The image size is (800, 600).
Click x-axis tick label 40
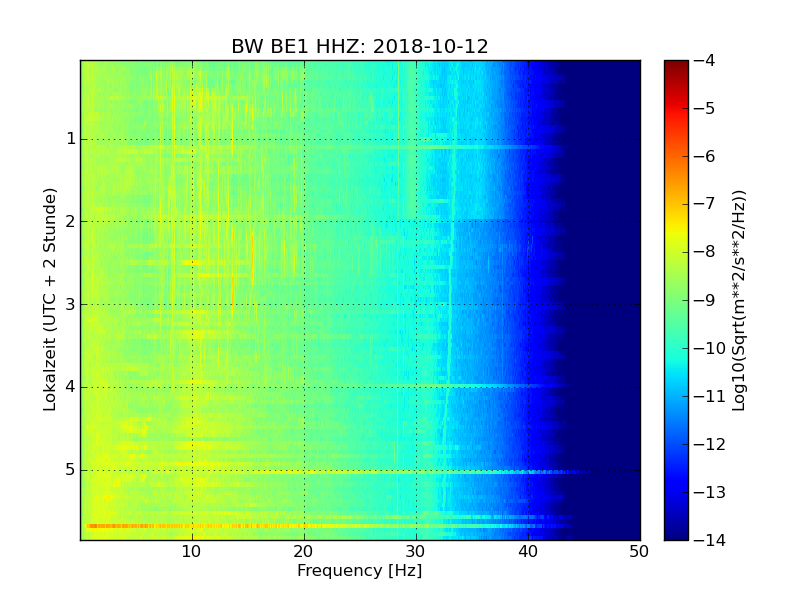(528, 552)
